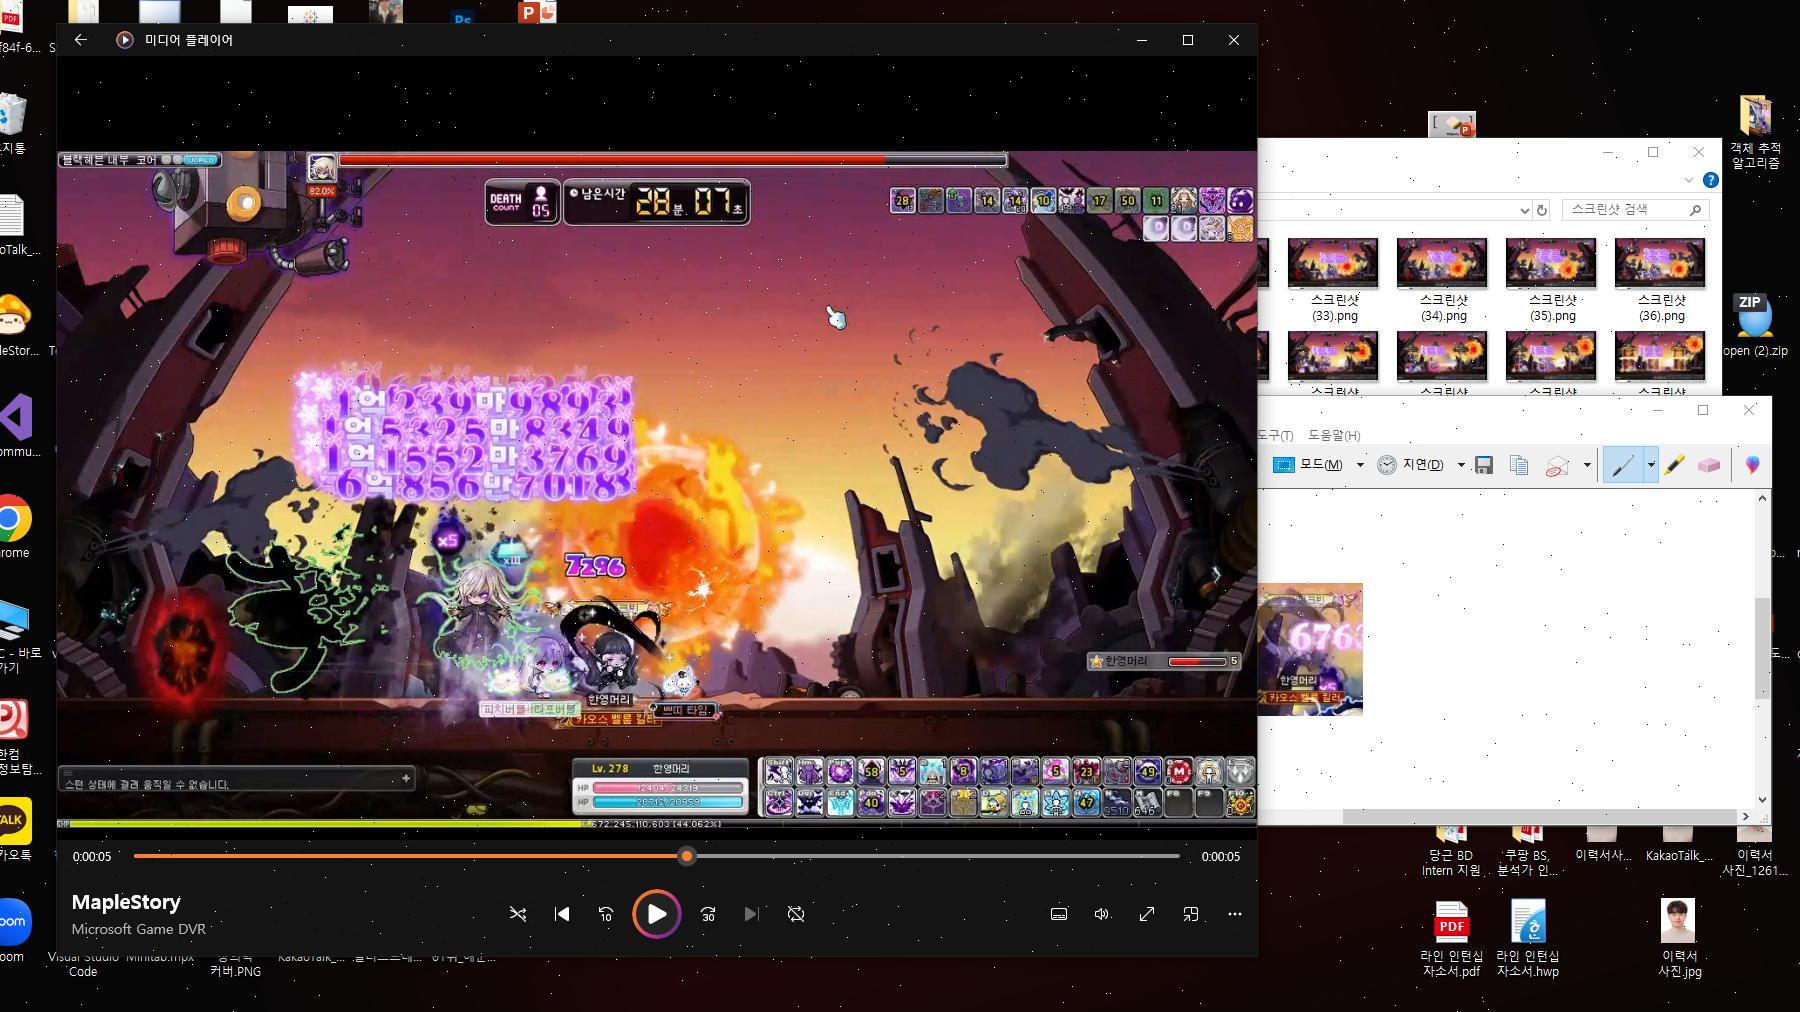The image size is (1800, 1012).
Task: Click the 모드(M) snip mode button
Action: click(1309, 465)
